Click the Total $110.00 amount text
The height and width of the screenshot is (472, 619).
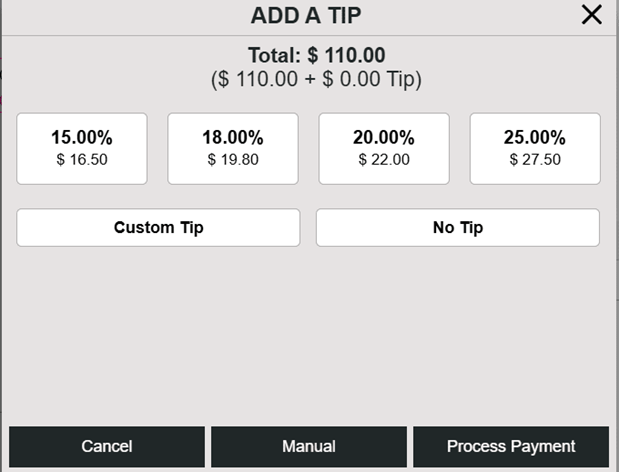pyautogui.click(x=316, y=56)
